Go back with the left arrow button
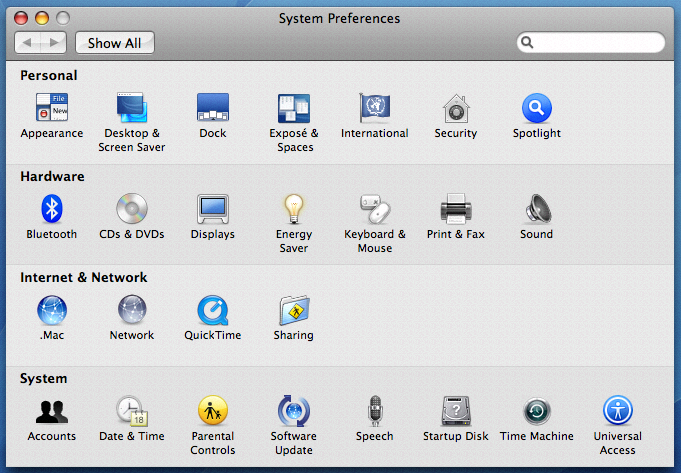Screen dimensions: 681x473 tap(27, 43)
